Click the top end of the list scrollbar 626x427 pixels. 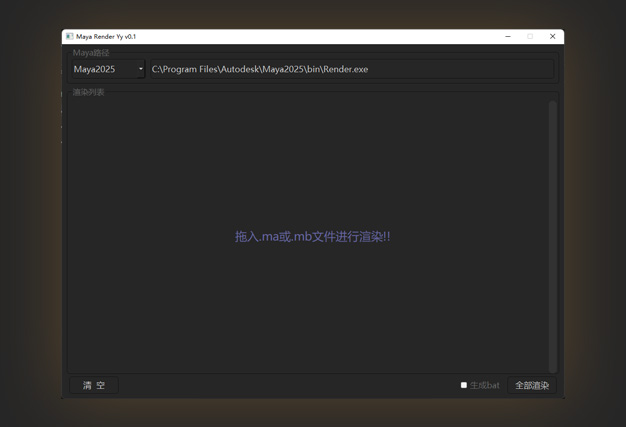coord(552,102)
